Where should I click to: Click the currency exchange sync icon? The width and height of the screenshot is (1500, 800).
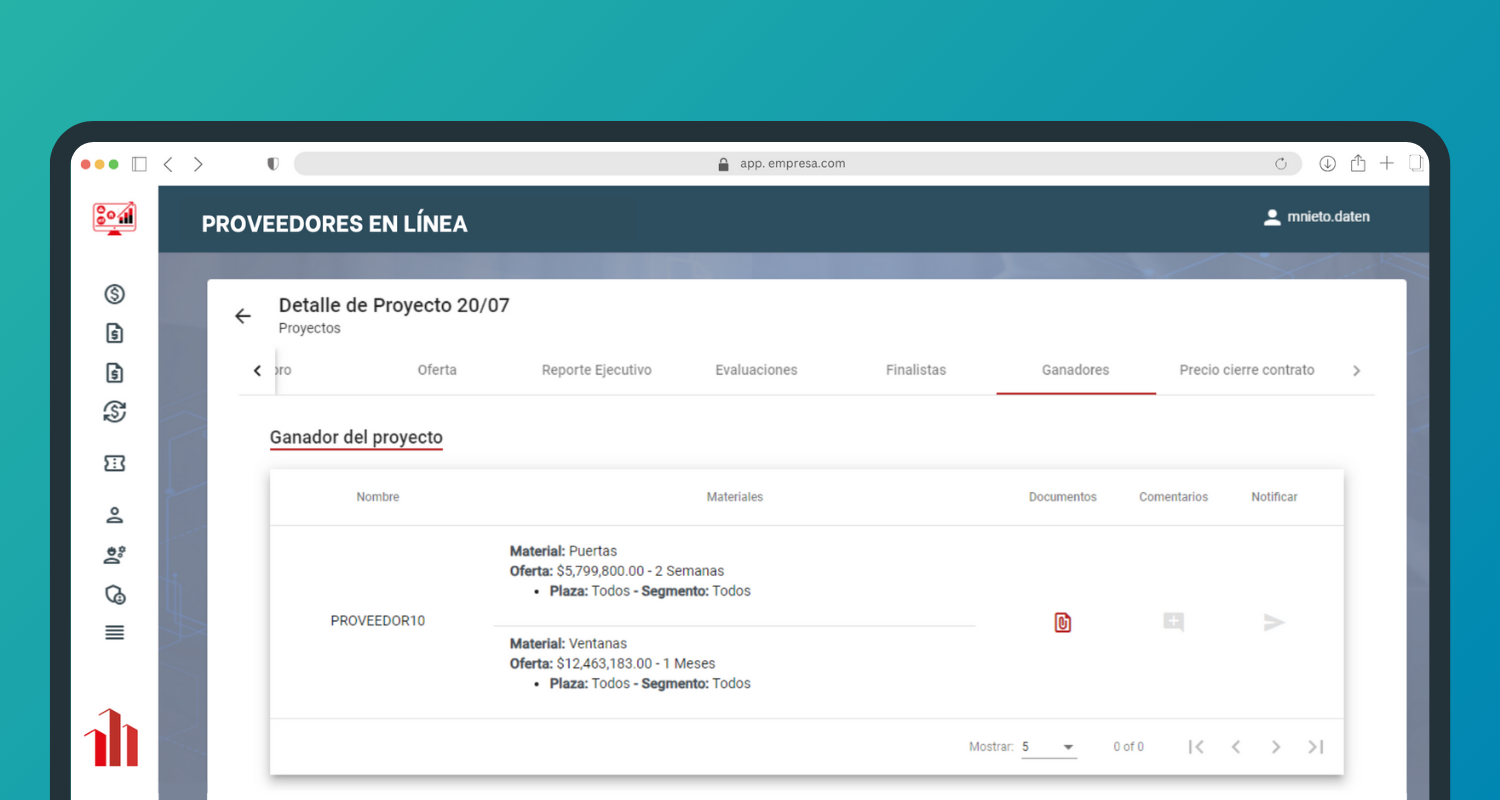[x=115, y=412]
